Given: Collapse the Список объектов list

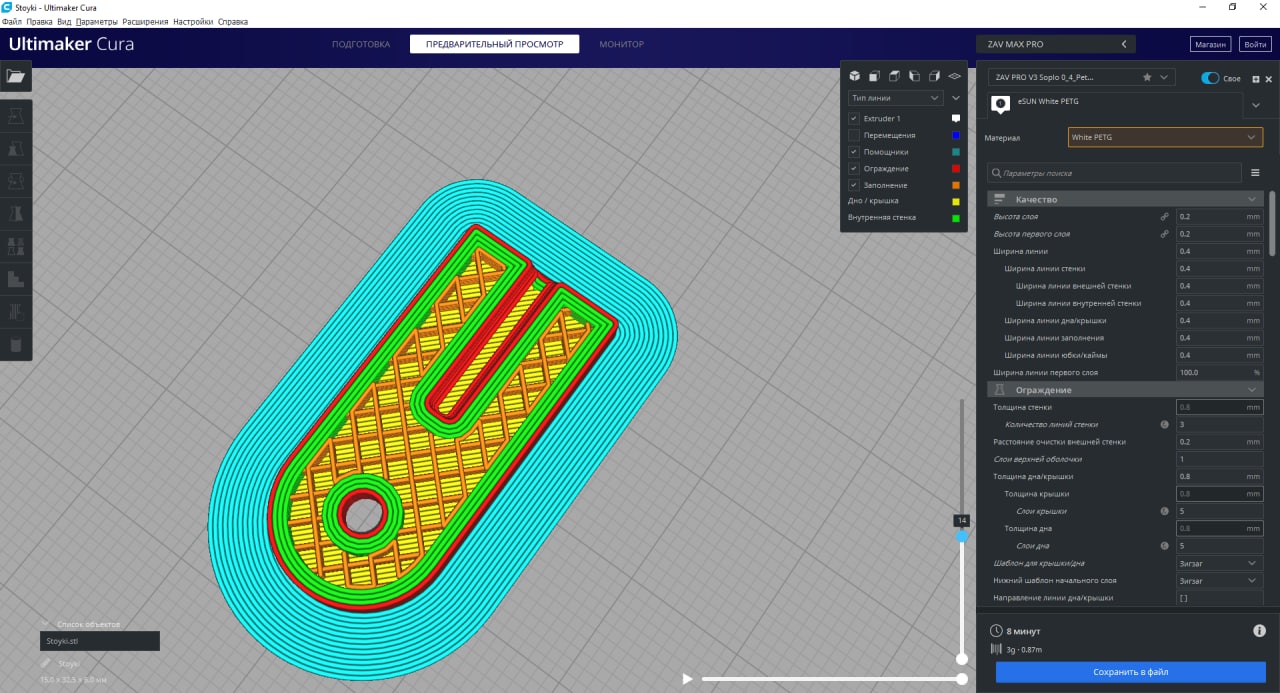Looking at the screenshot, I should [46, 624].
